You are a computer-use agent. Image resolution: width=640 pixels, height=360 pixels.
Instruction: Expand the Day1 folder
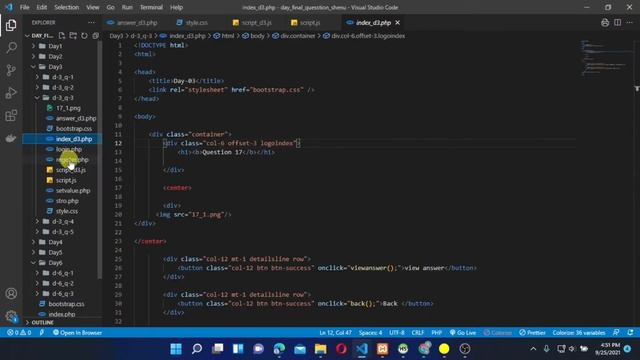[x=55, y=46]
